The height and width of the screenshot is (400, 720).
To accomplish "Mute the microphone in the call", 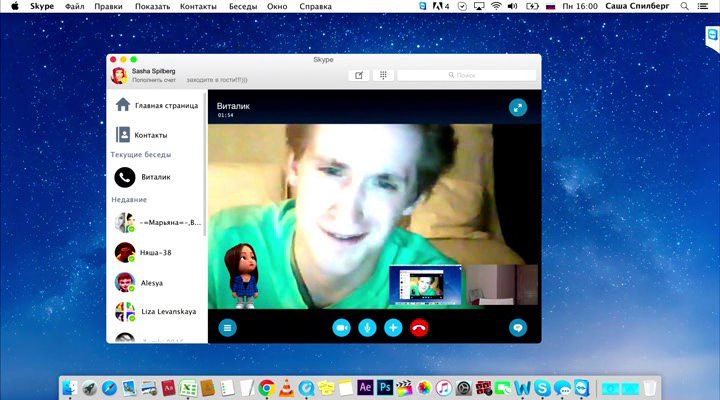I will tap(367, 327).
